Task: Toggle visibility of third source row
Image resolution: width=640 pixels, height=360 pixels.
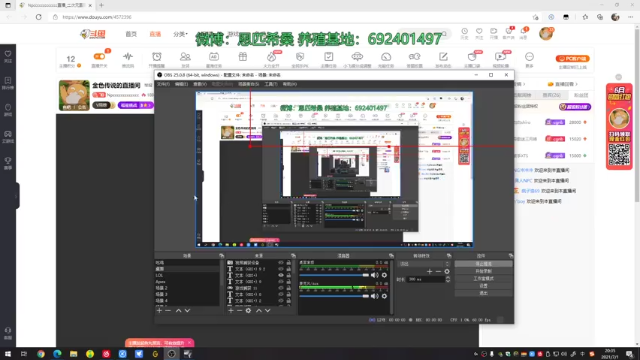Action: pos(281,275)
